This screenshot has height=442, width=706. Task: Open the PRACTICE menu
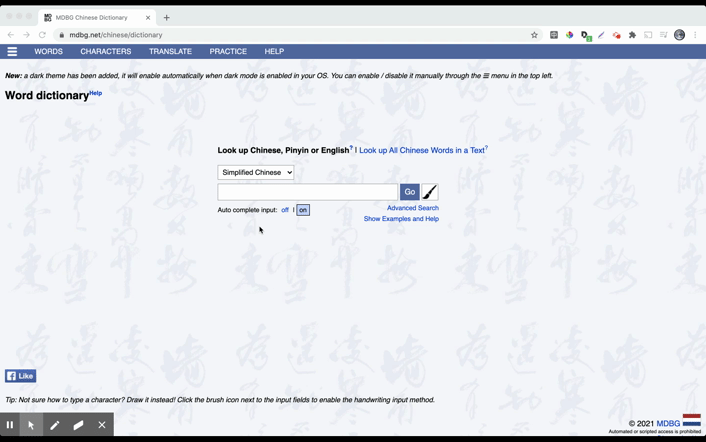pos(228,51)
